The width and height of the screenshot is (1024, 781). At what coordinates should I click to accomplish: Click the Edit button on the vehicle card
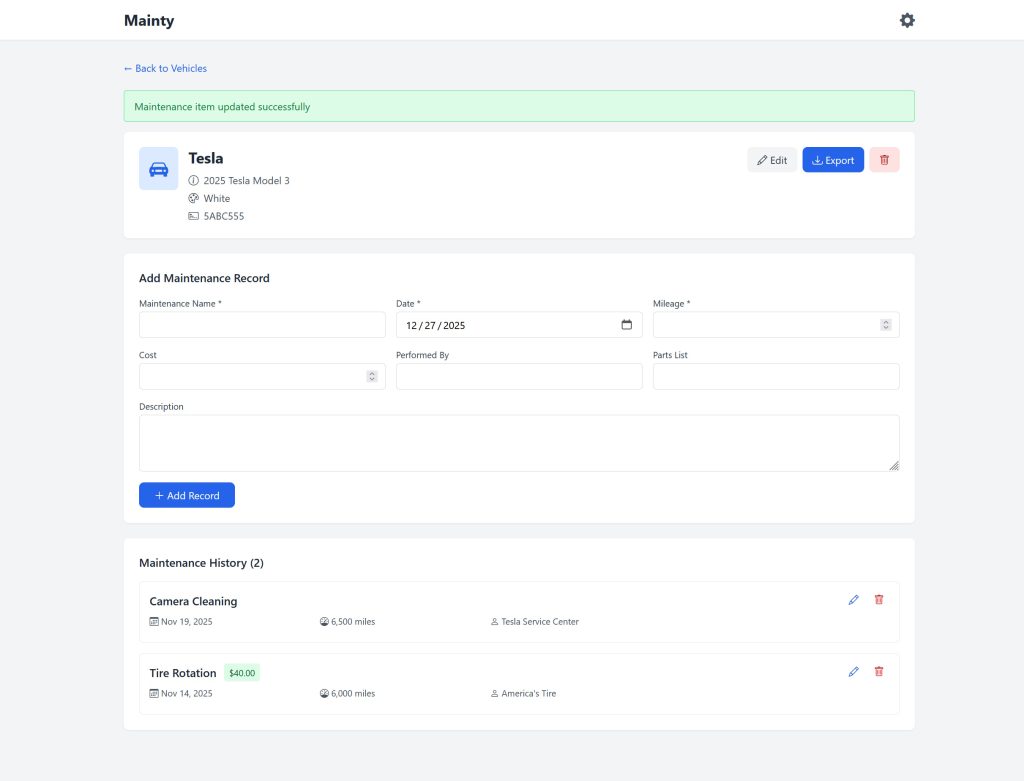772,159
